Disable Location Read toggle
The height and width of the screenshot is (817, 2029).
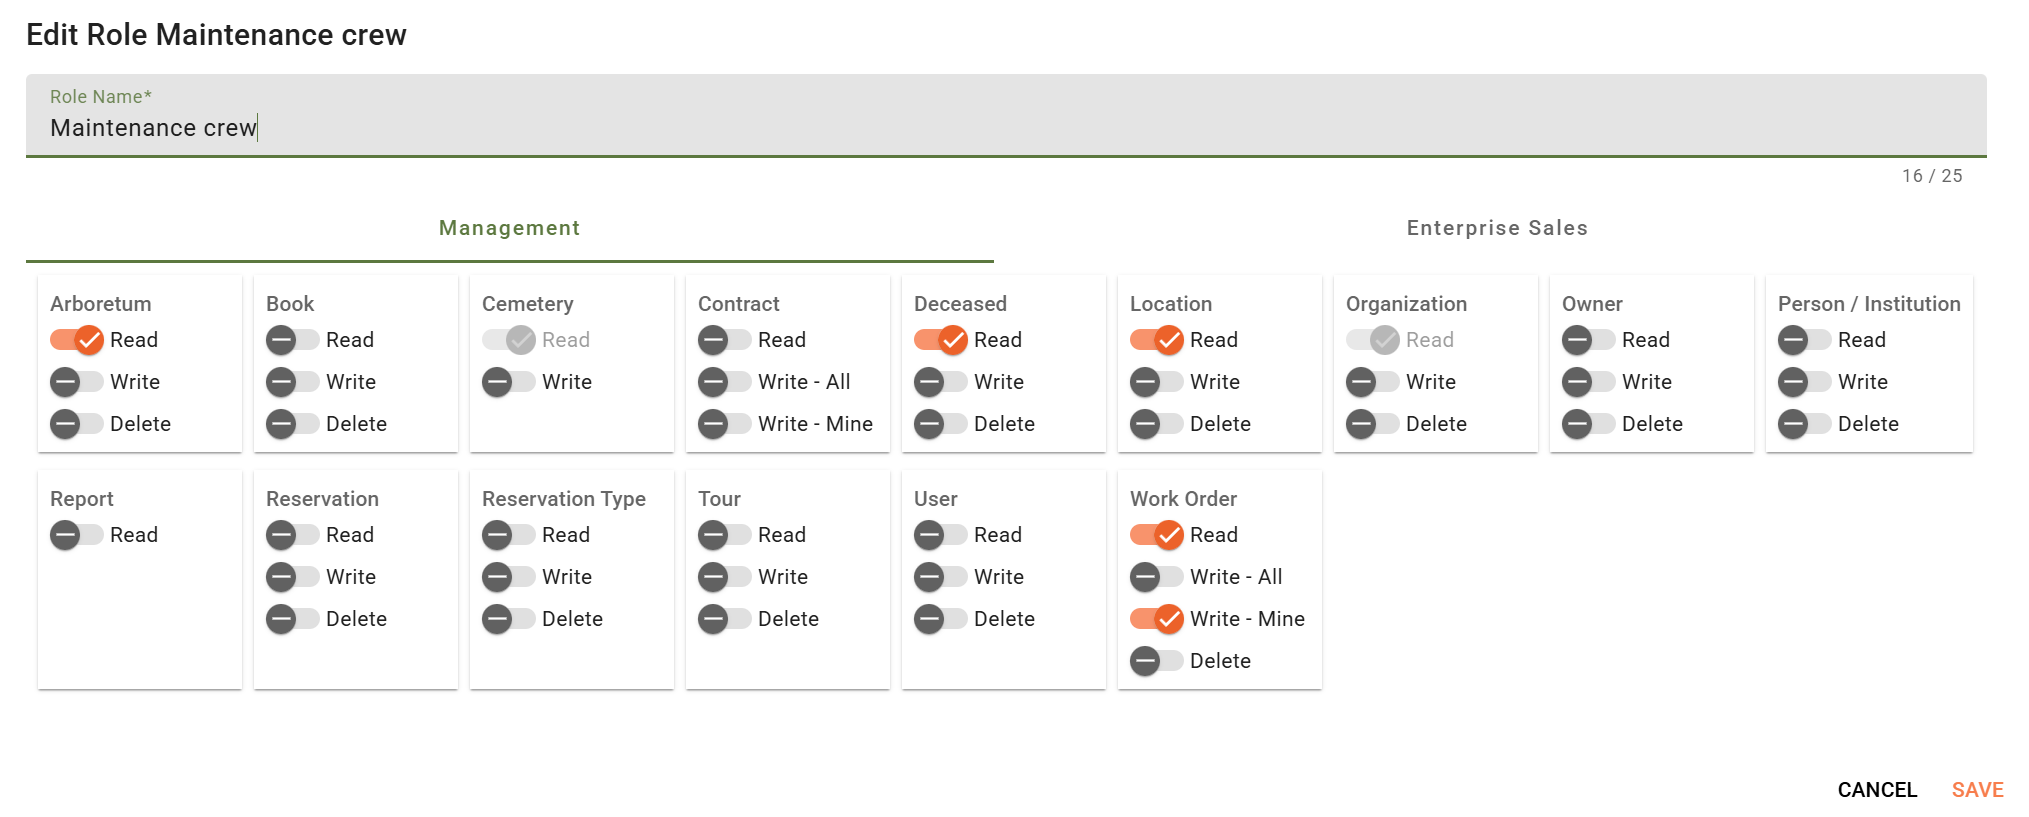[1157, 340]
